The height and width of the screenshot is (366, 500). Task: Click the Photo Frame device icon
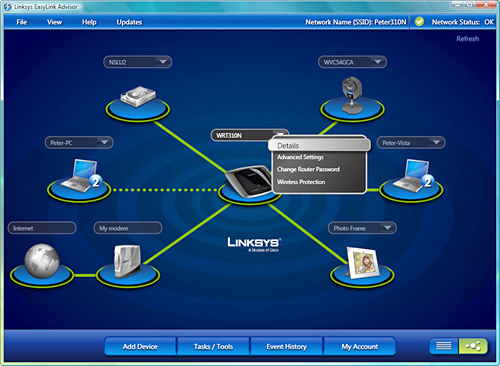[362, 263]
